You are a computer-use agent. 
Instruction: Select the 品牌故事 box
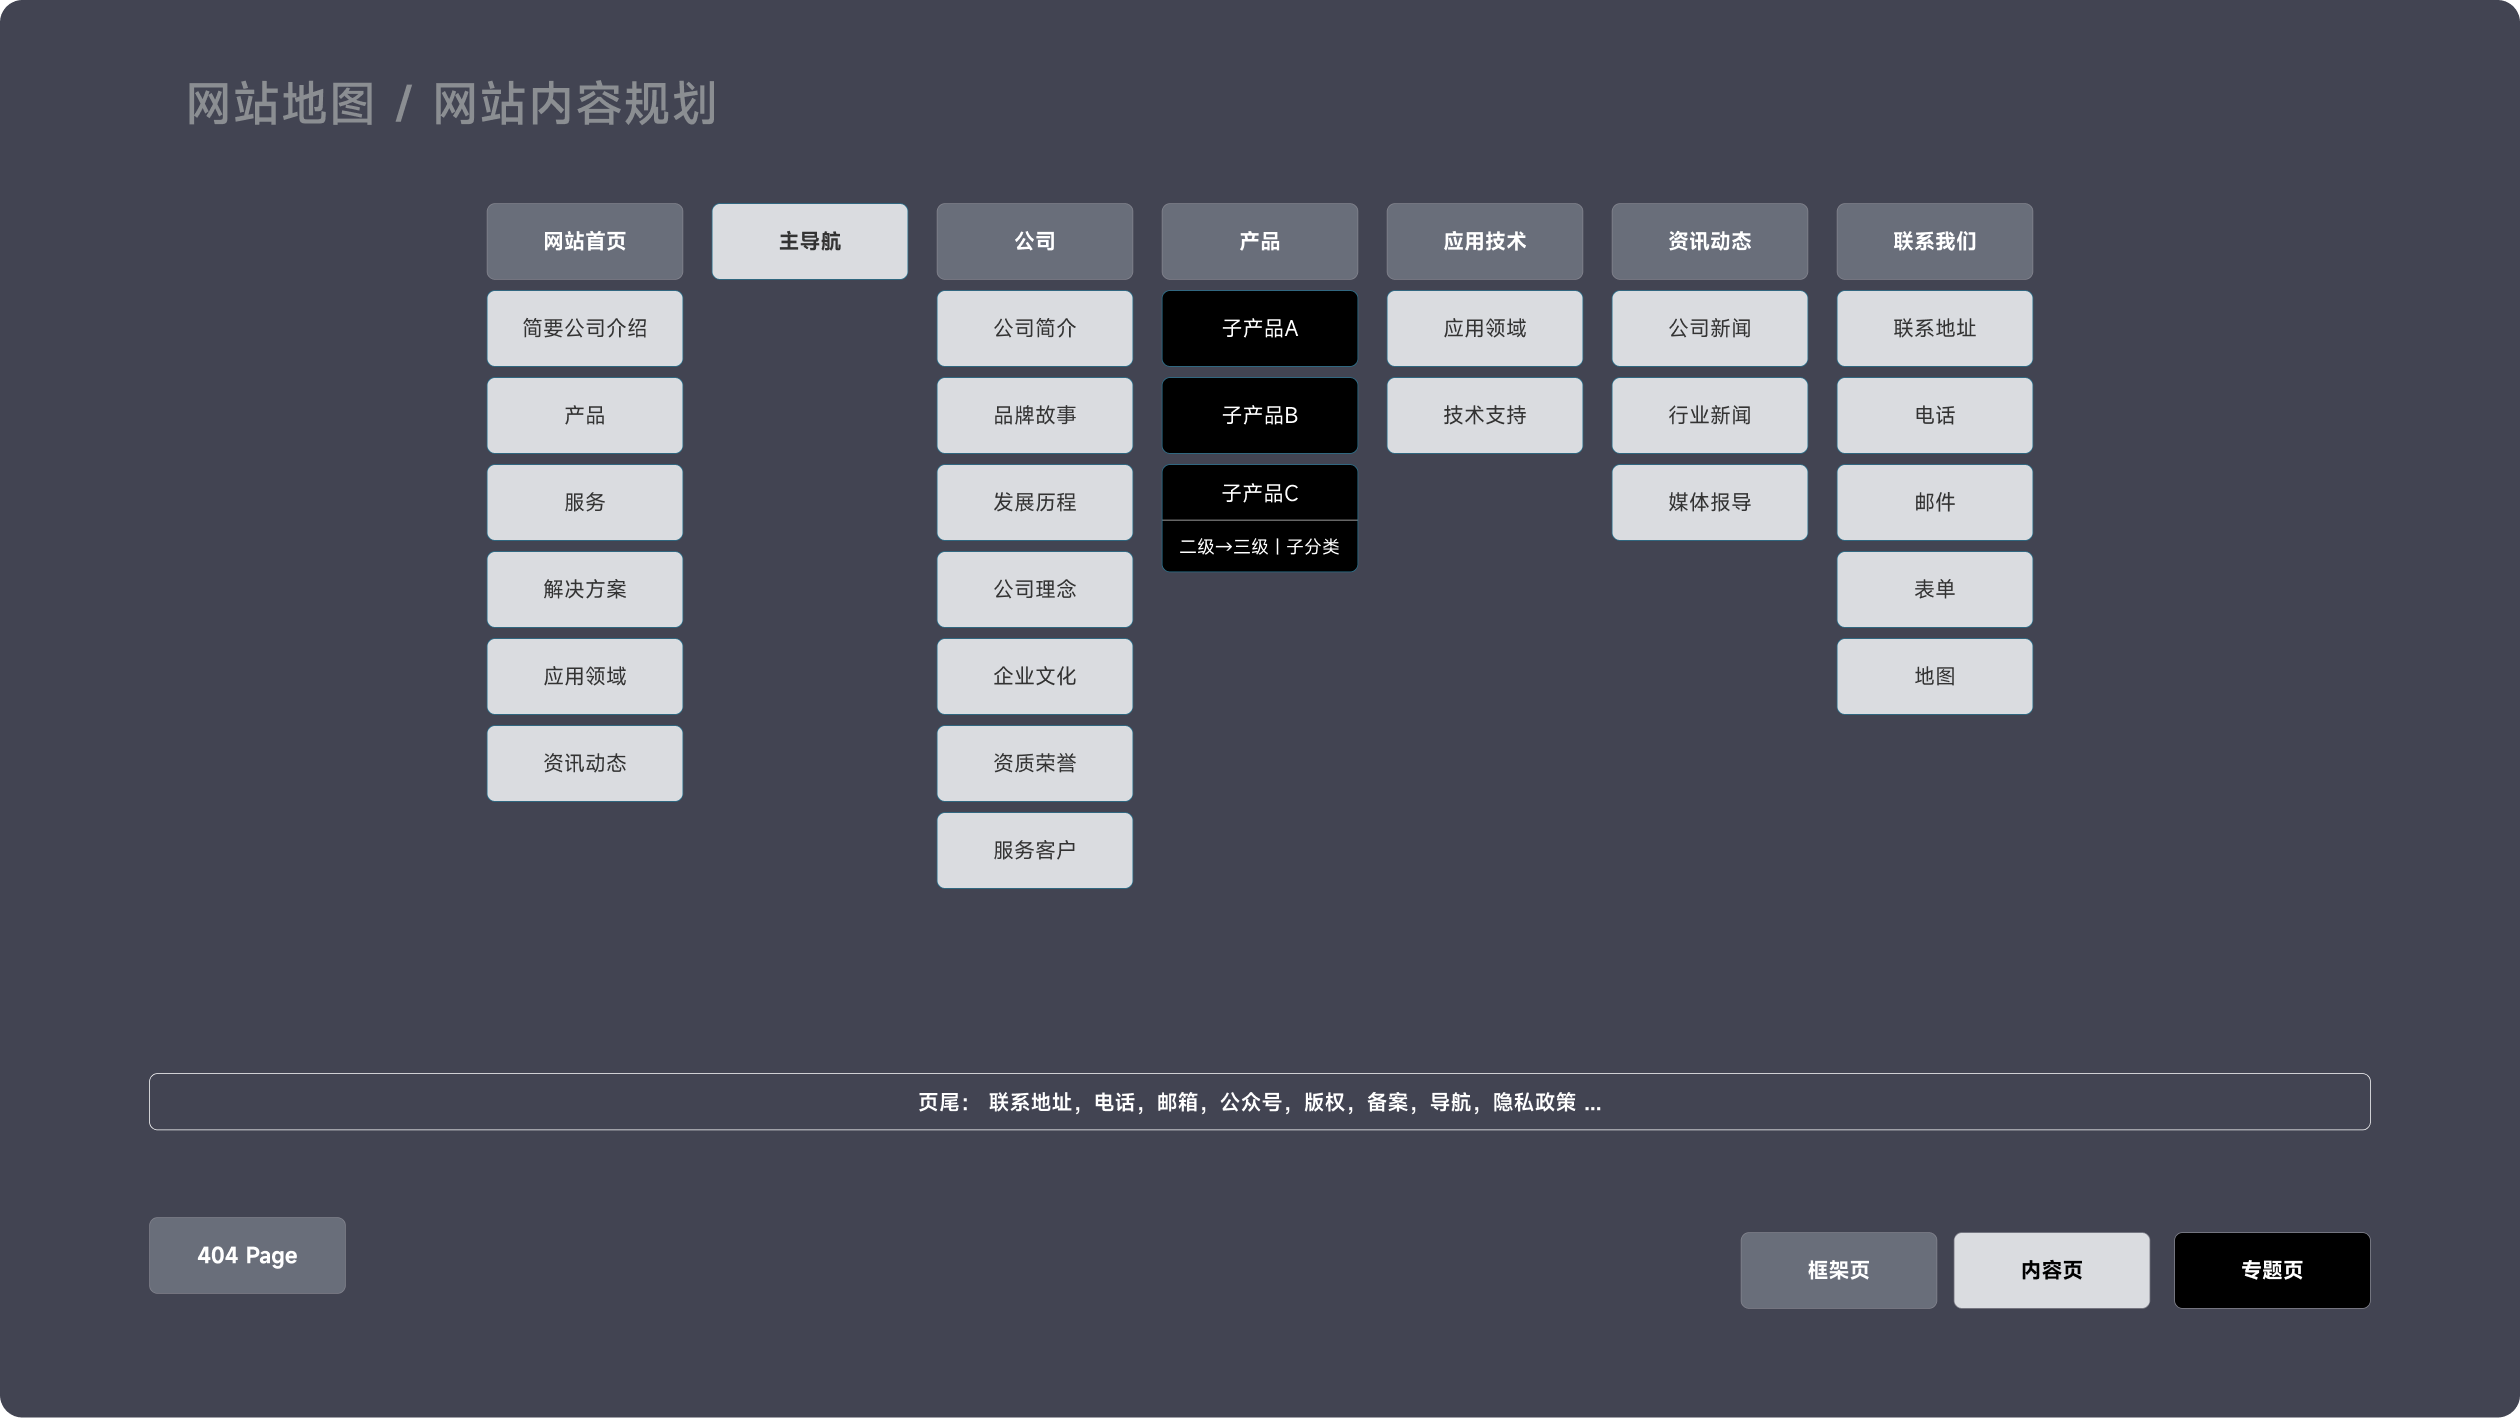point(1034,415)
